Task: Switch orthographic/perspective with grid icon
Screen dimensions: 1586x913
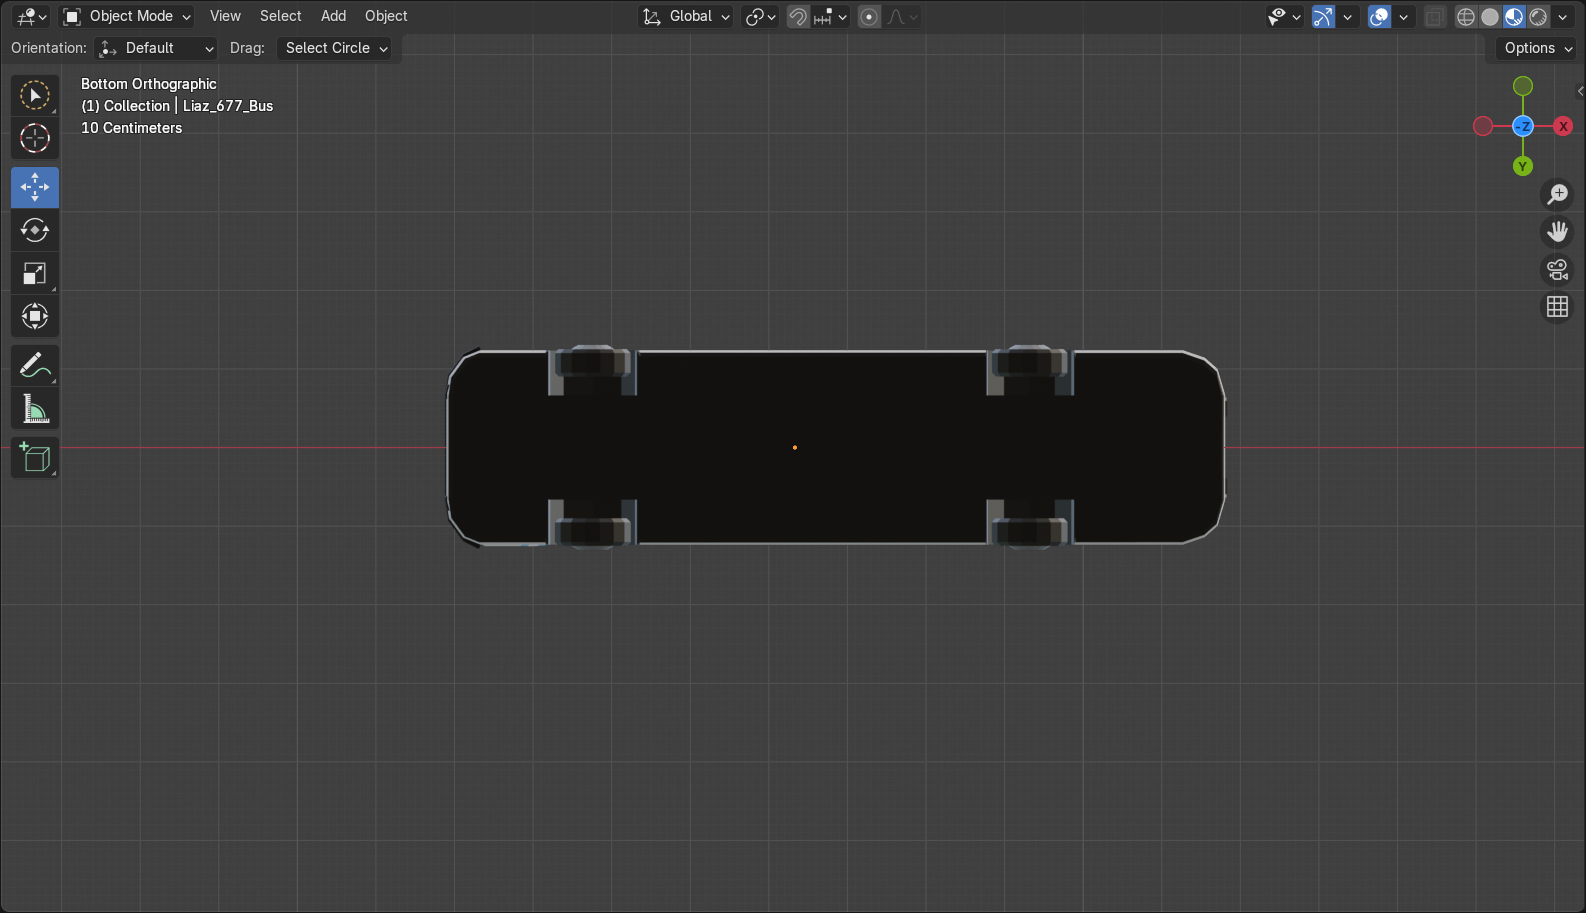Action: pos(1557,307)
